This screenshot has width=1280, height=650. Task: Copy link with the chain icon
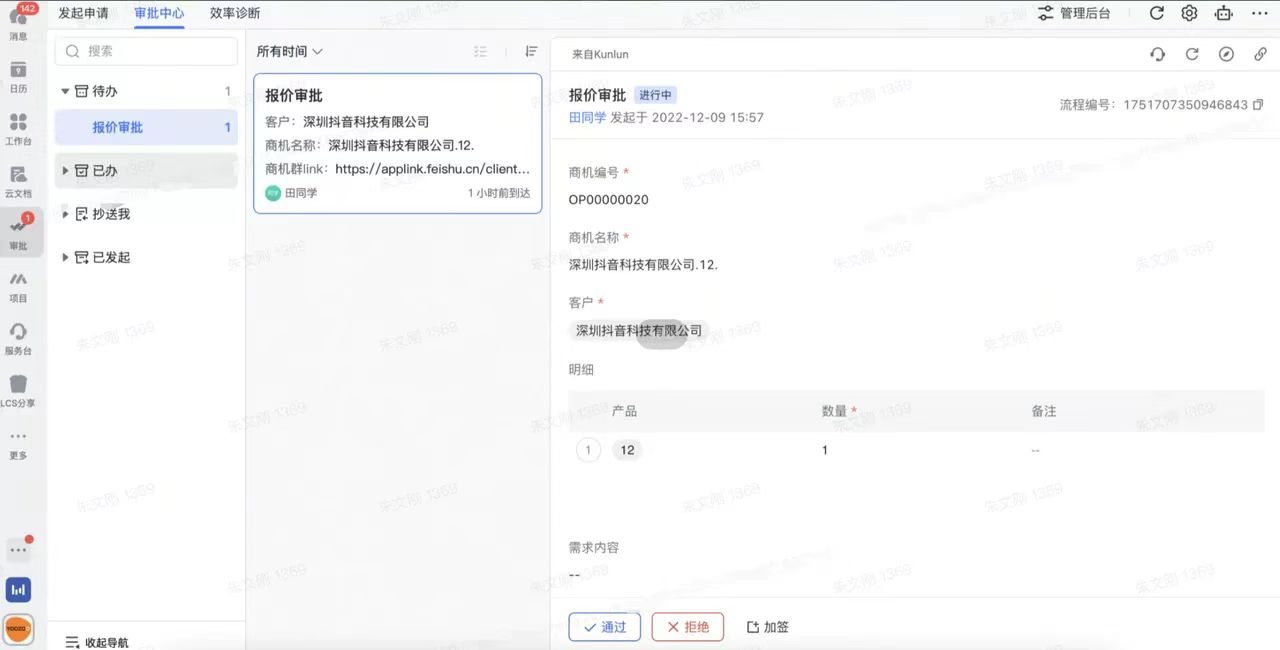[x=1260, y=54]
